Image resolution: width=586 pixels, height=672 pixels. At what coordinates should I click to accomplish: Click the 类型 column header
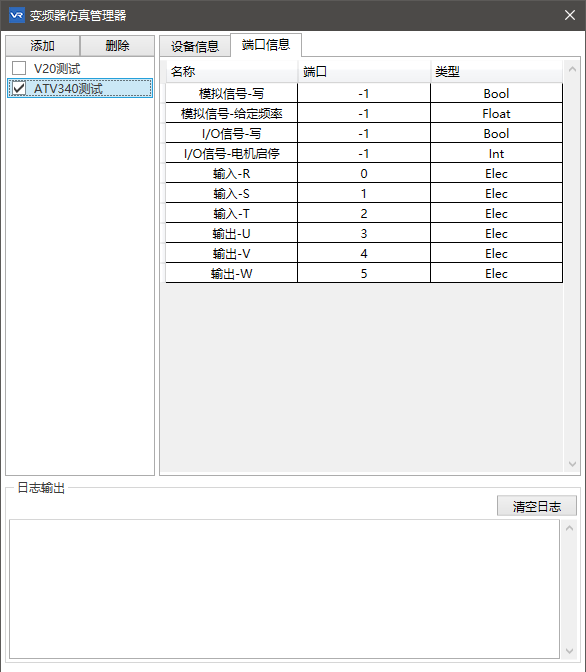[496, 71]
